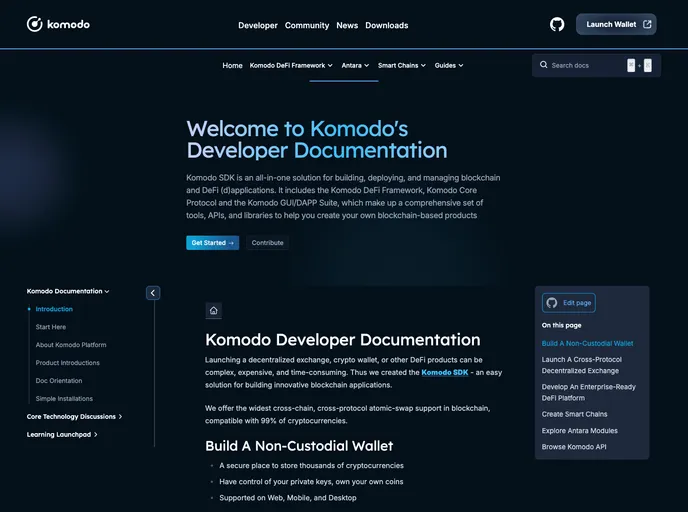This screenshot has height=512, width=688.
Task: Click the Komodo logo
Action: 58,24
